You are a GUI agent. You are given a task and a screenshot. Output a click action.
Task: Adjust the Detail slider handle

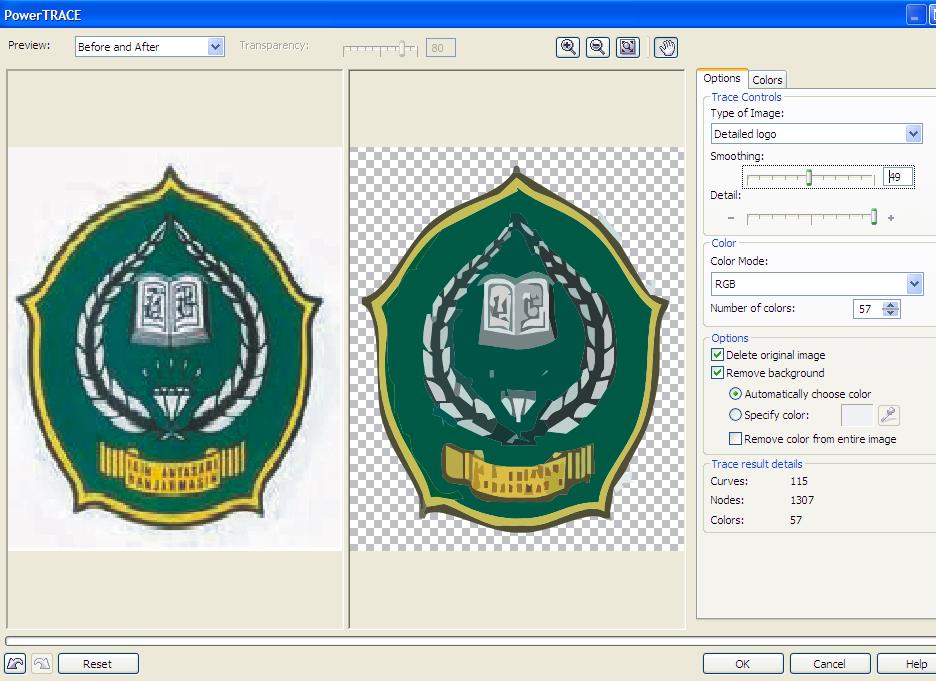[x=874, y=217]
